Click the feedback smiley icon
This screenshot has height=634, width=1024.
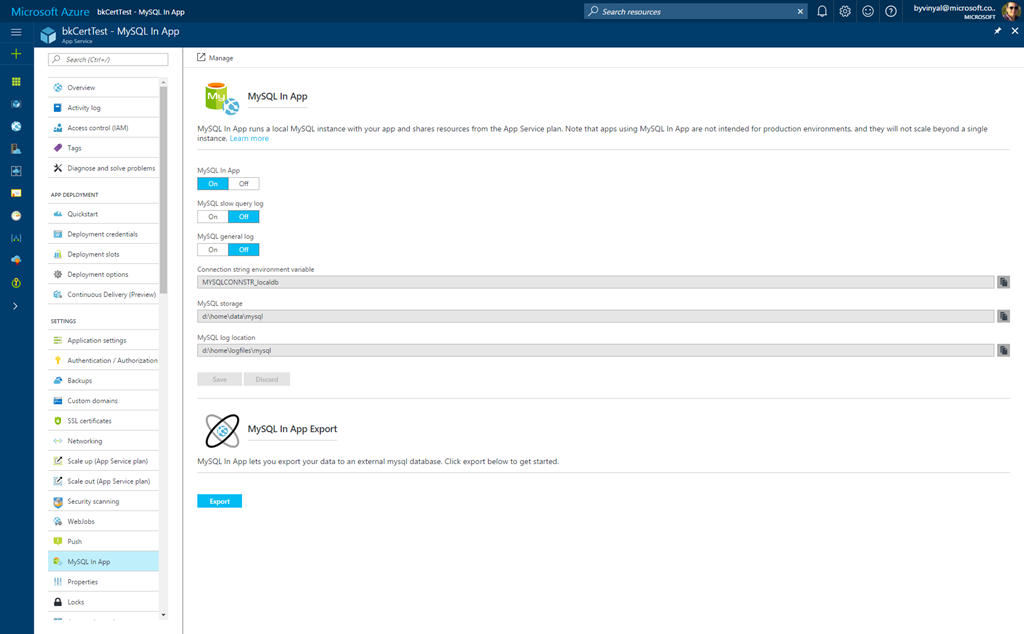click(868, 11)
